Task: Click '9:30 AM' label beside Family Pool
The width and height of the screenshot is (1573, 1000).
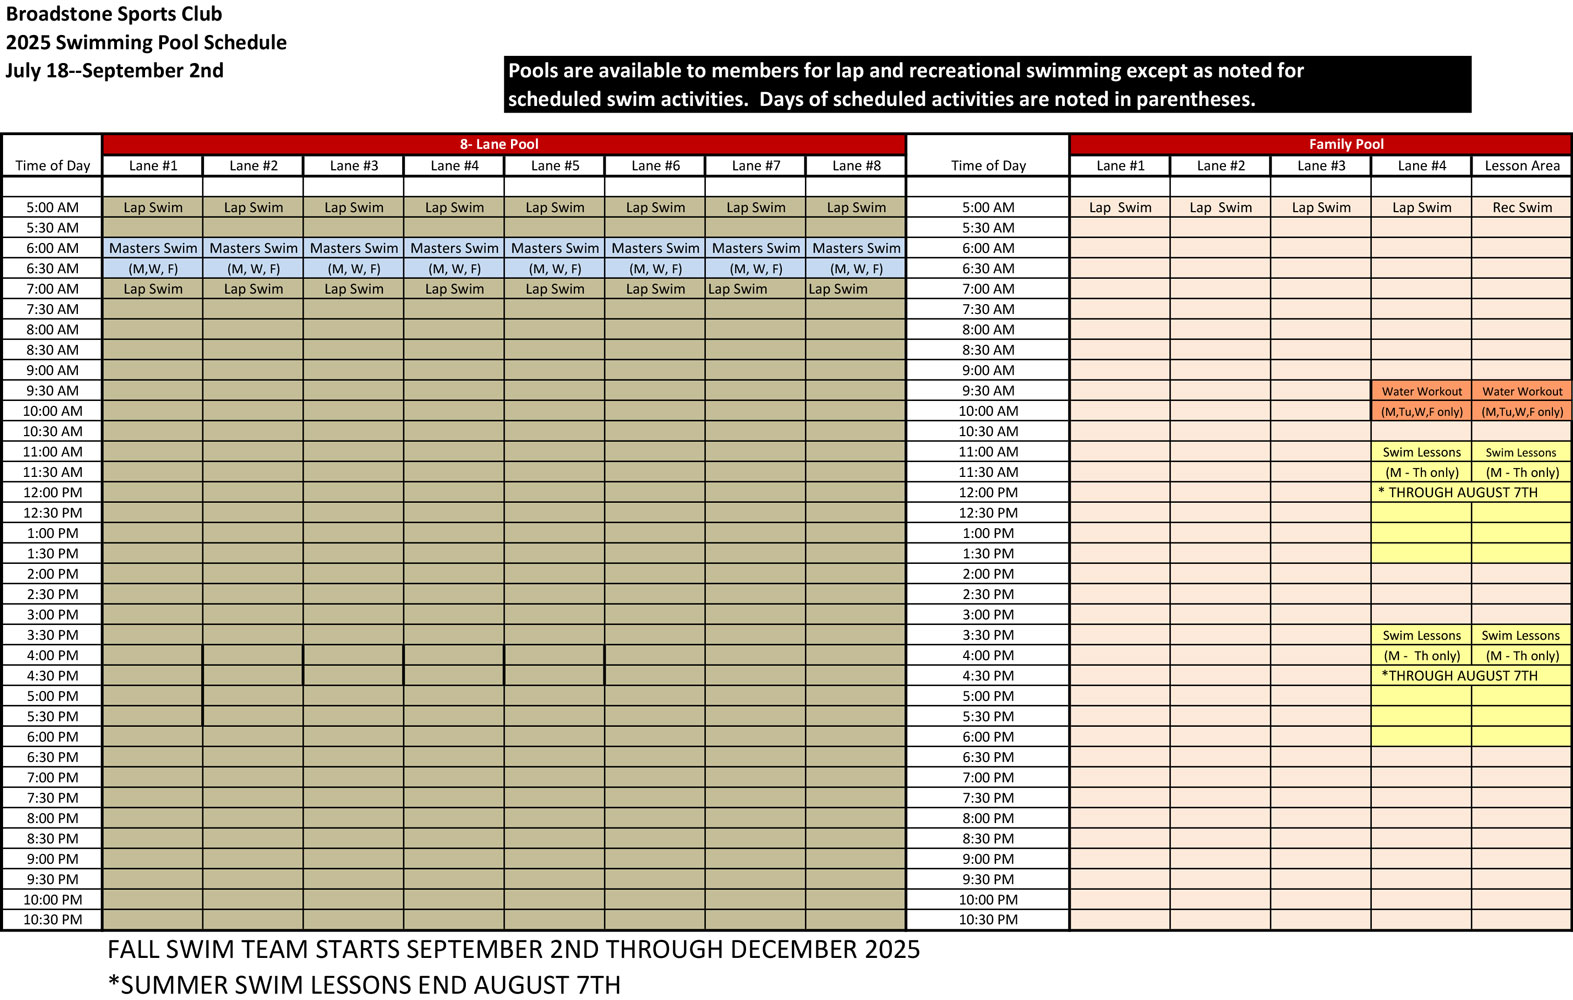Action: coord(988,391)
